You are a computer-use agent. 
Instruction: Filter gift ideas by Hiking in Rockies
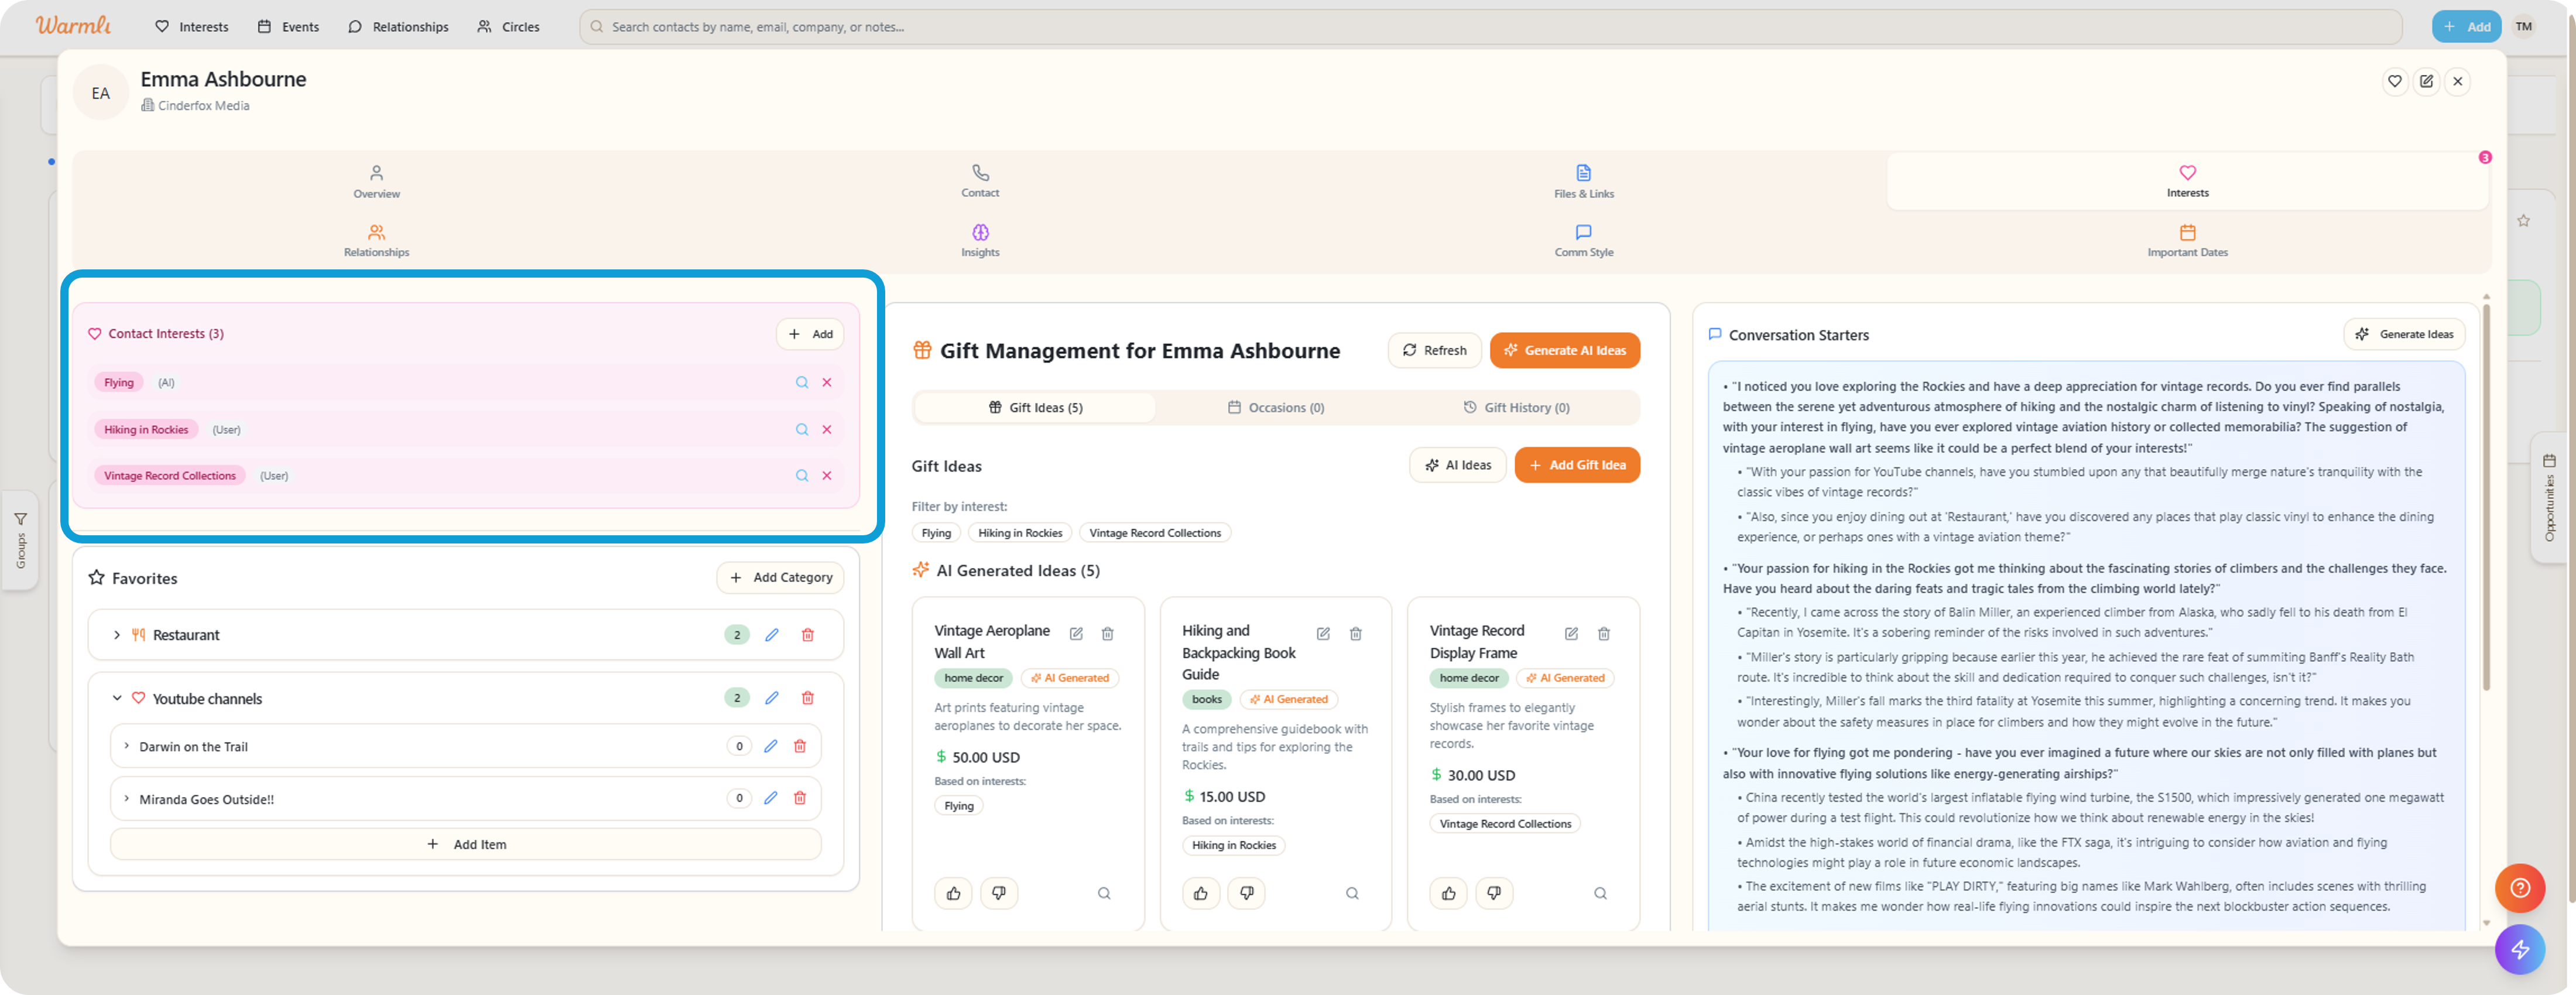click(x=1019, y=533)
